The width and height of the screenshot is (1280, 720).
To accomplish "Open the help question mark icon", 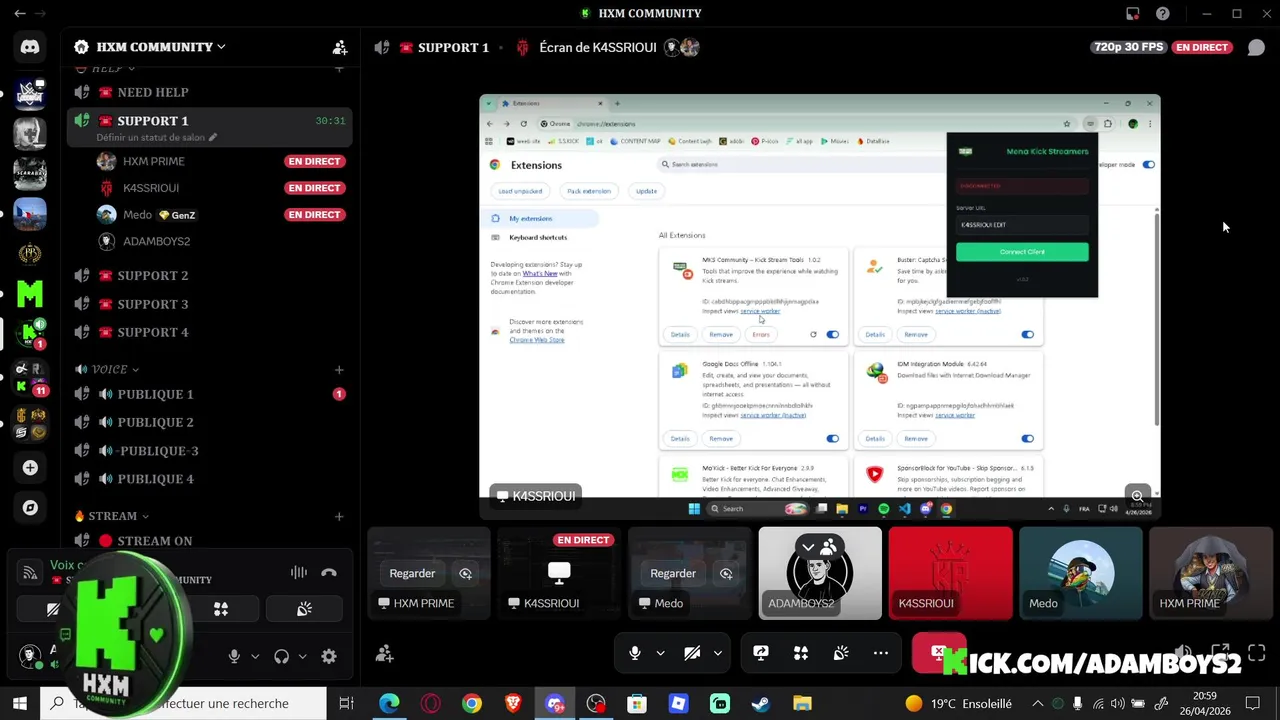I will point(1162,14).
